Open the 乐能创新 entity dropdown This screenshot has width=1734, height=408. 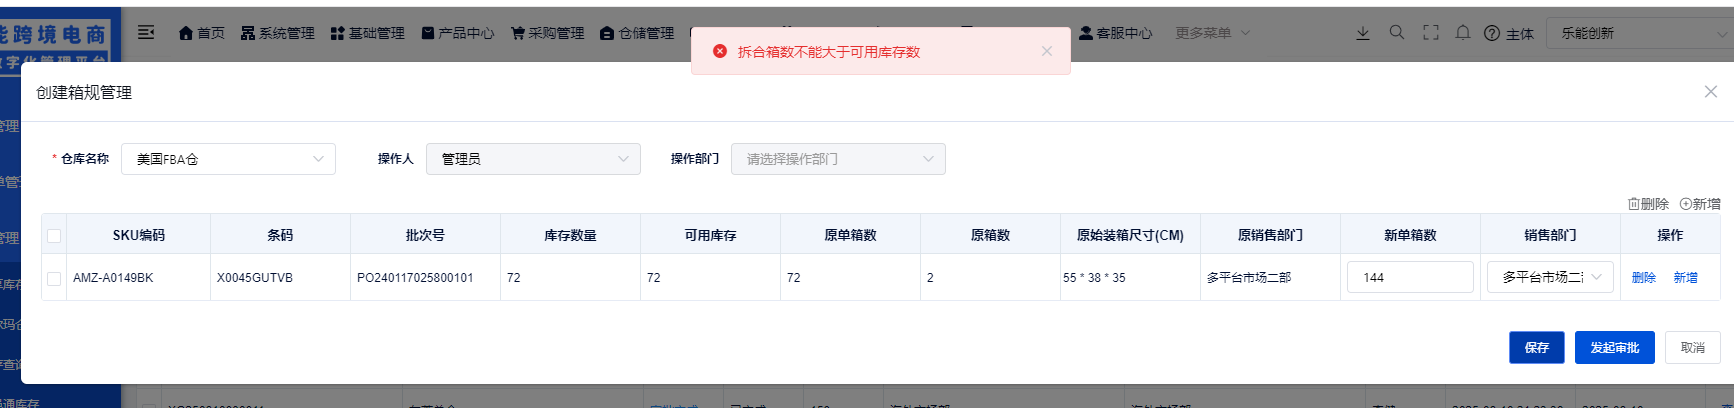[x=1640, y=33]
